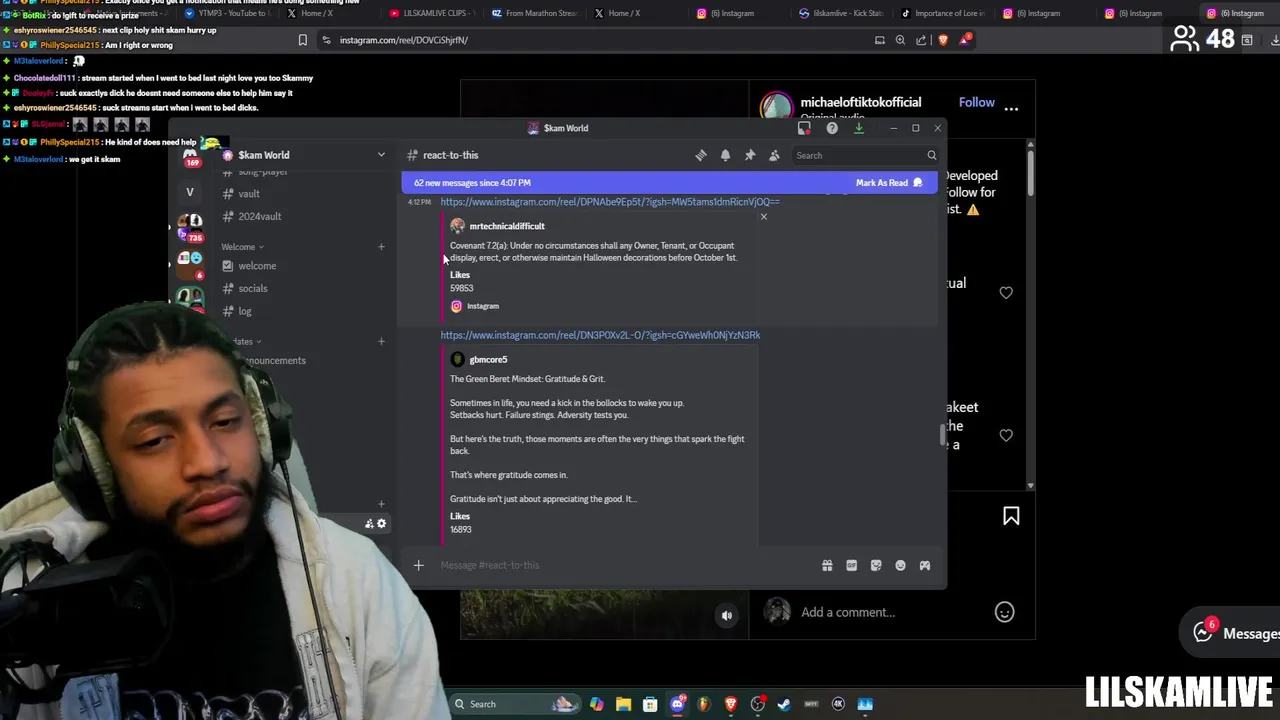1280x720 pixels.
Task: Open the emoji picker in Discord
Action: pyautogui.click(x=900, y=565)
